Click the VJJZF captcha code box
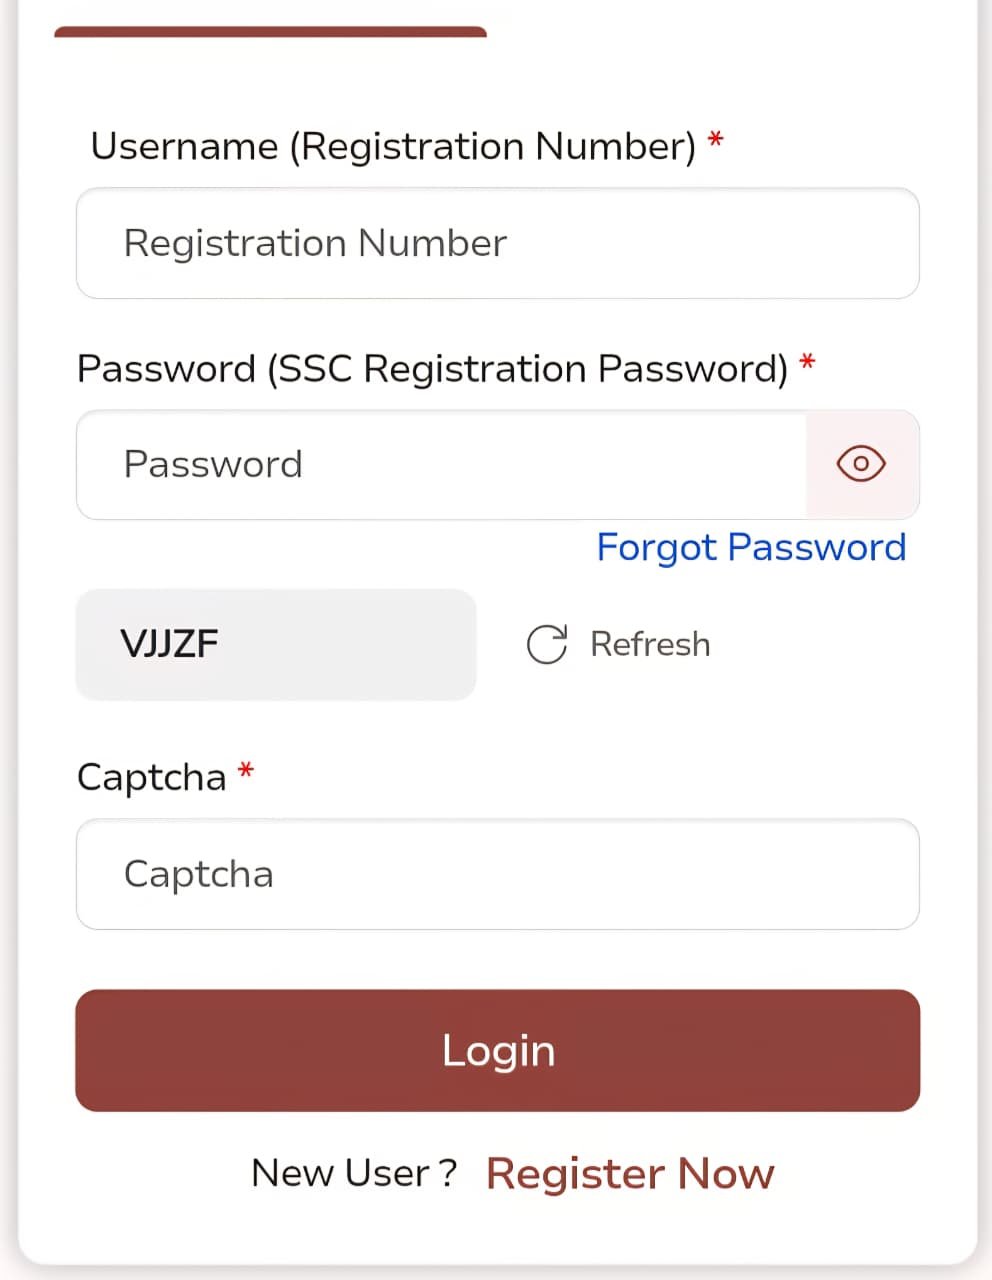The image size is (992, 1280). (276, 644)
